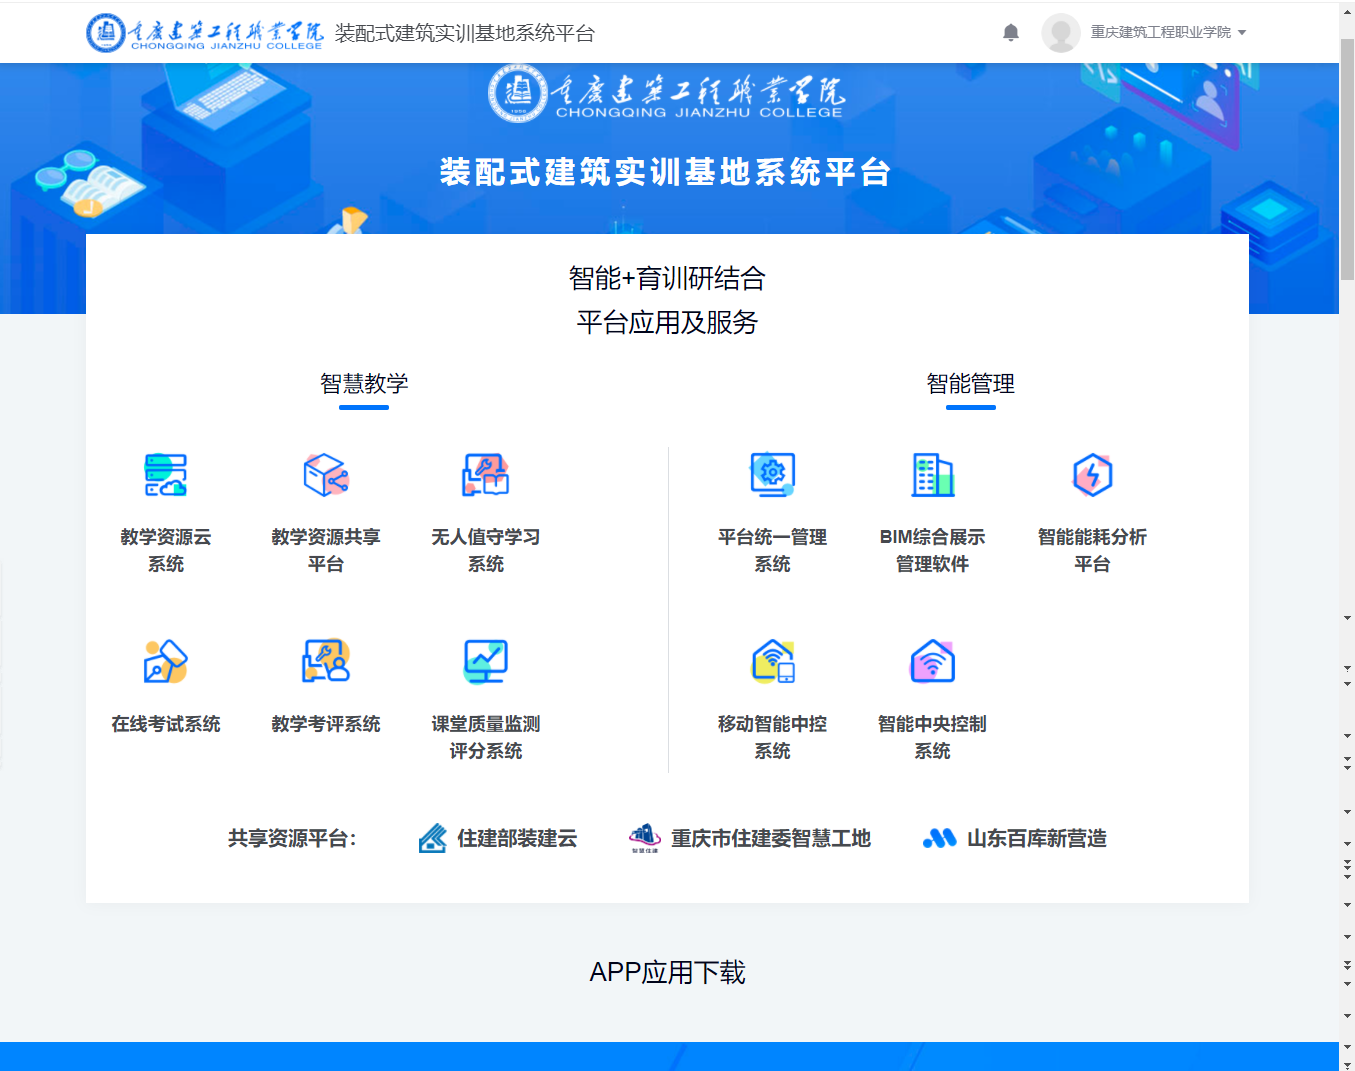Screen dimensions: 1355x1071
Task: Launch the 智能能耗分析平台 icon
Action: tap(1092, 475)
